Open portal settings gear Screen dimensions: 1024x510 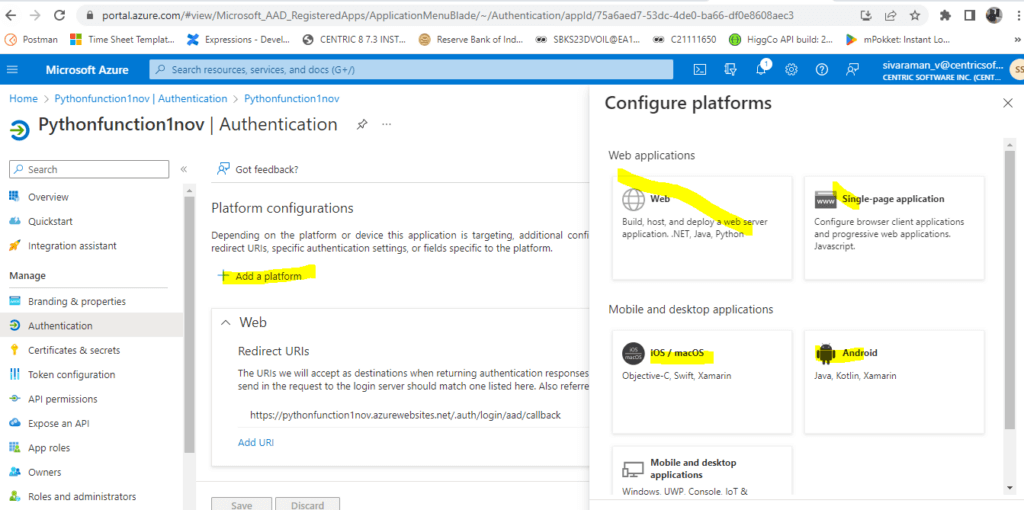click(792, 70)
